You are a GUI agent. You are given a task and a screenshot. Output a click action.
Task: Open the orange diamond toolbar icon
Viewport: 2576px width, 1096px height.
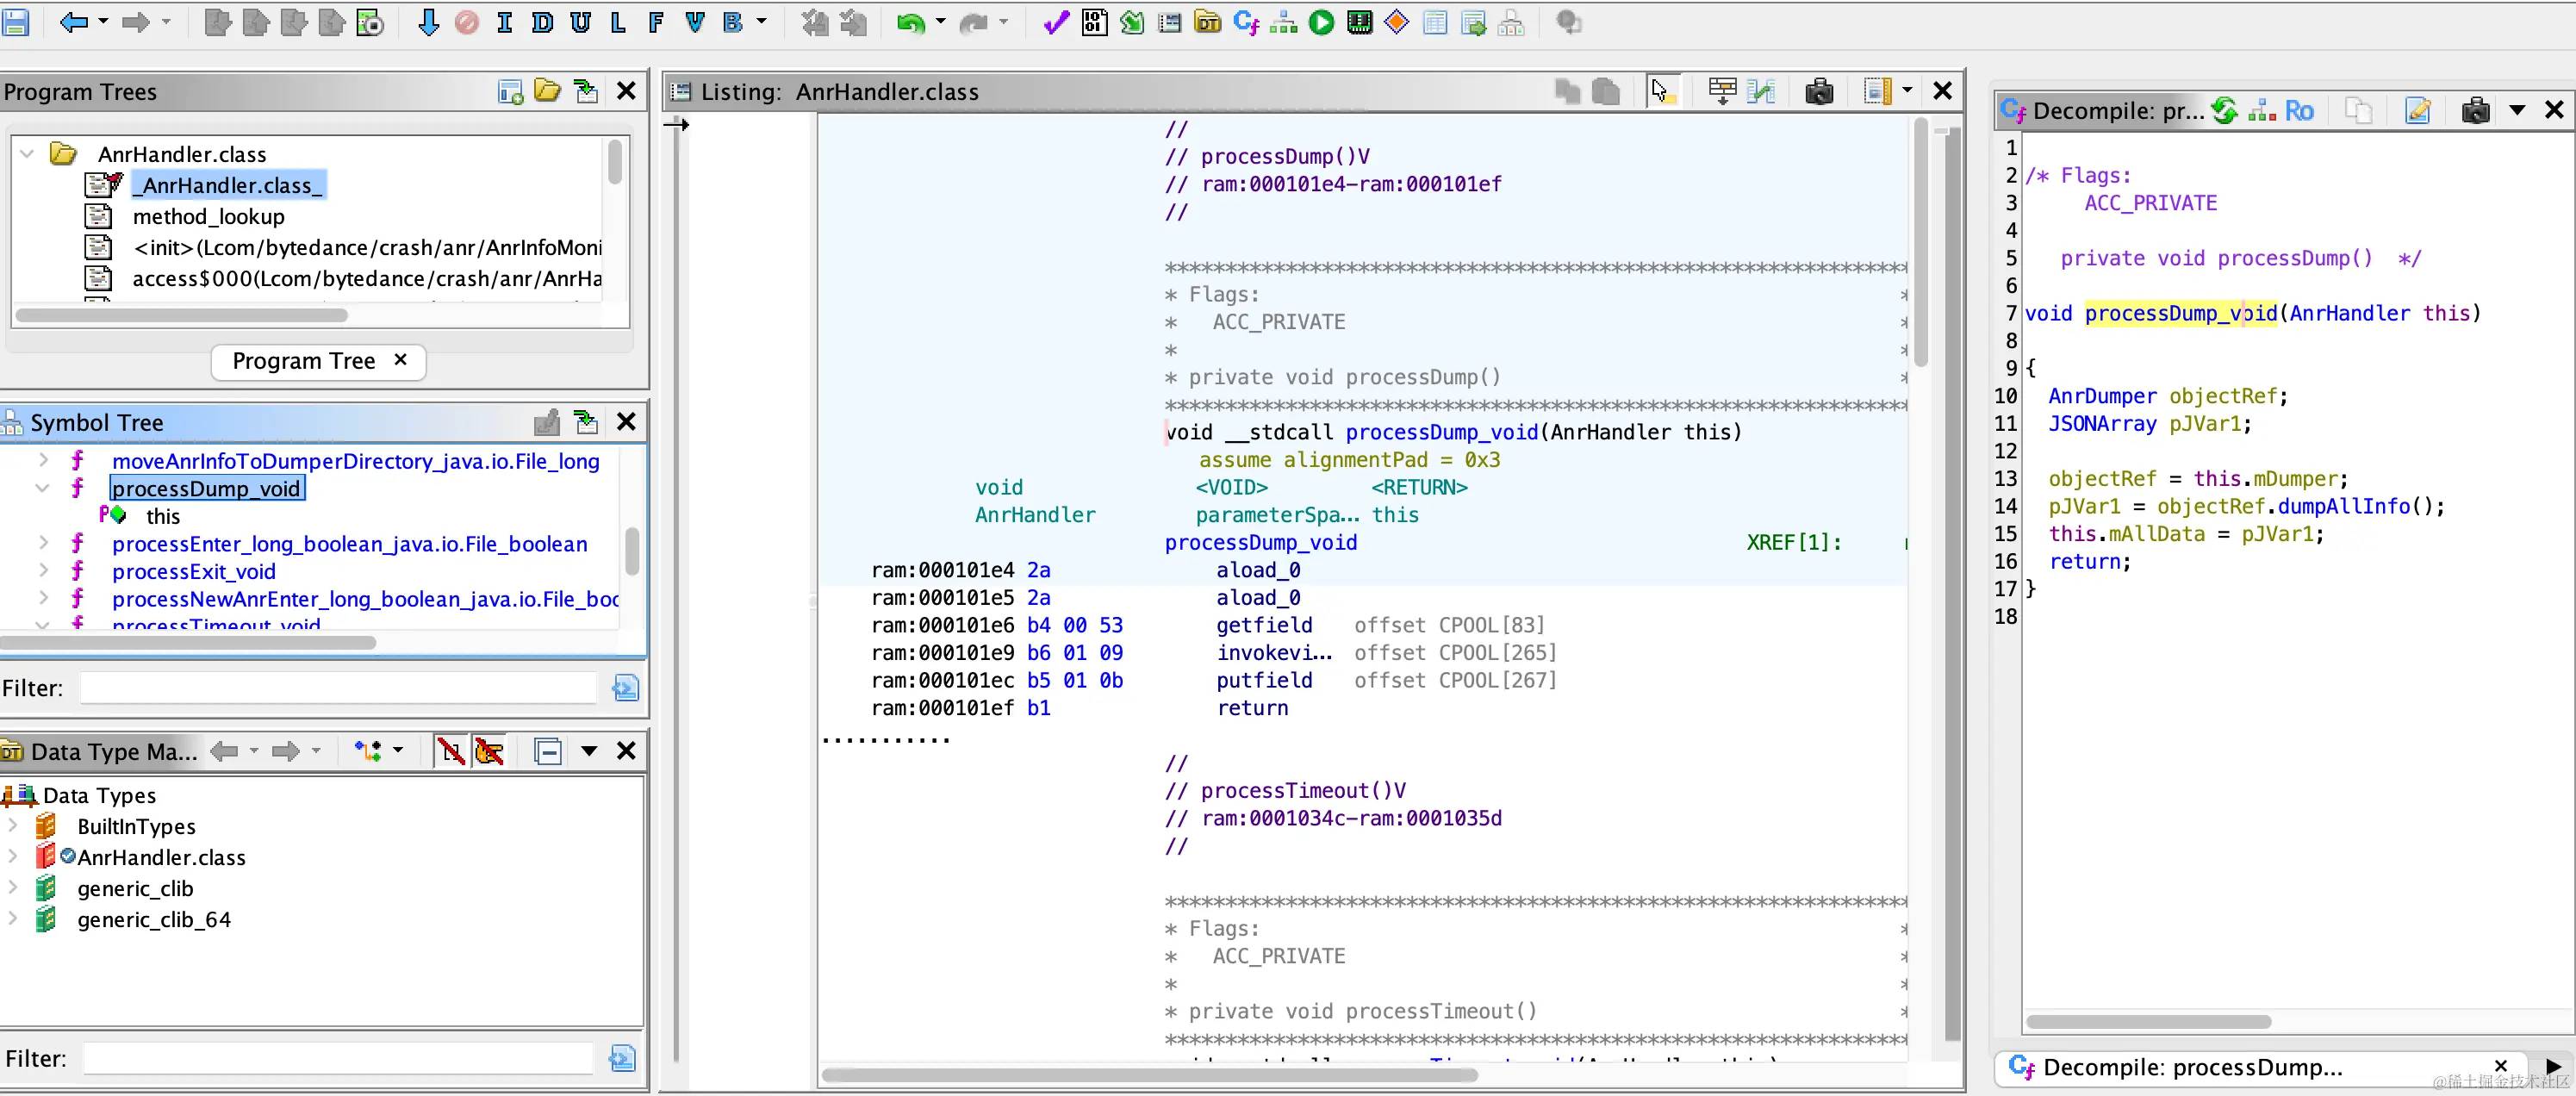tap(1397, 22)
